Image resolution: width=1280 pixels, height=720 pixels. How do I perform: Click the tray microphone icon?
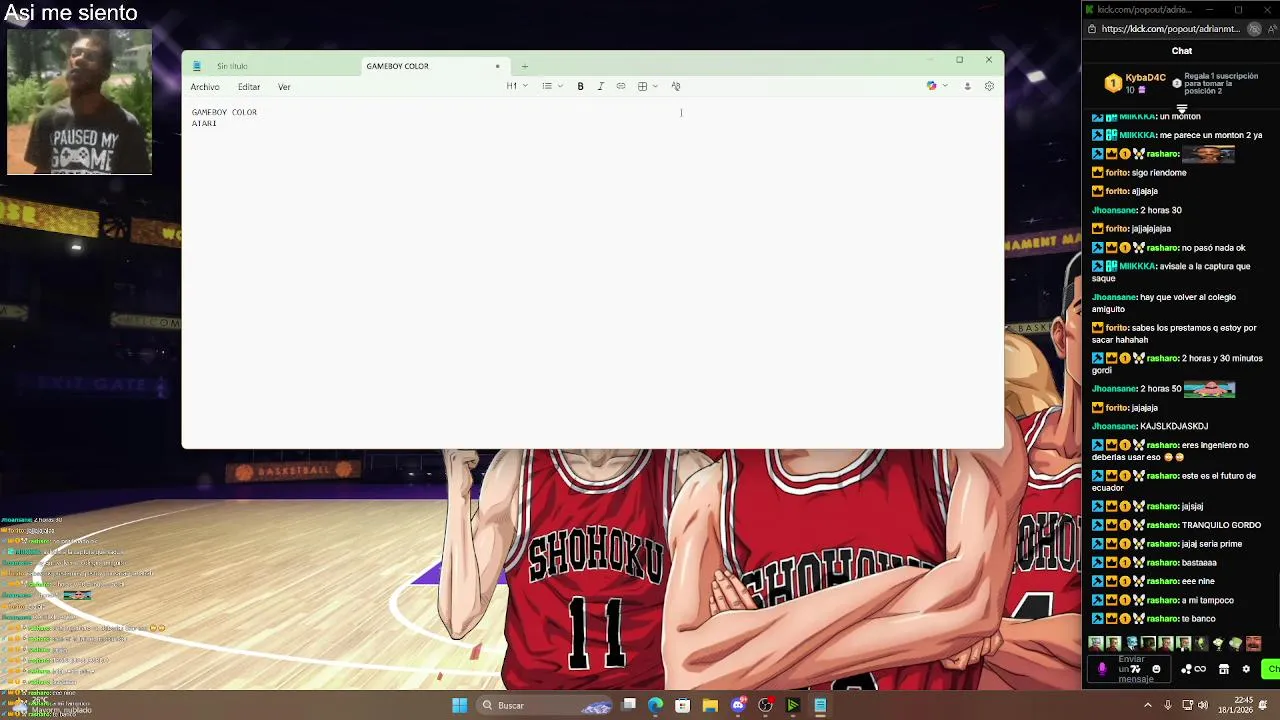pos(1167,705)
